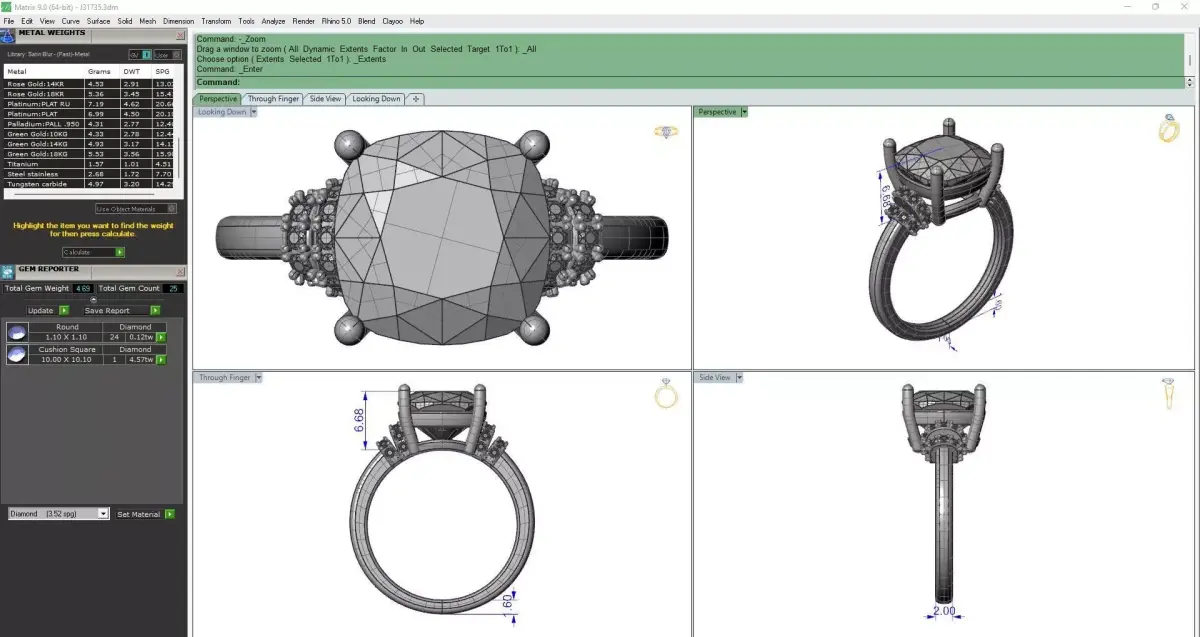Click the Gem Reporter panel icon
The width and height of the screenshot is (1200, 637).
[x=8, y=272]
